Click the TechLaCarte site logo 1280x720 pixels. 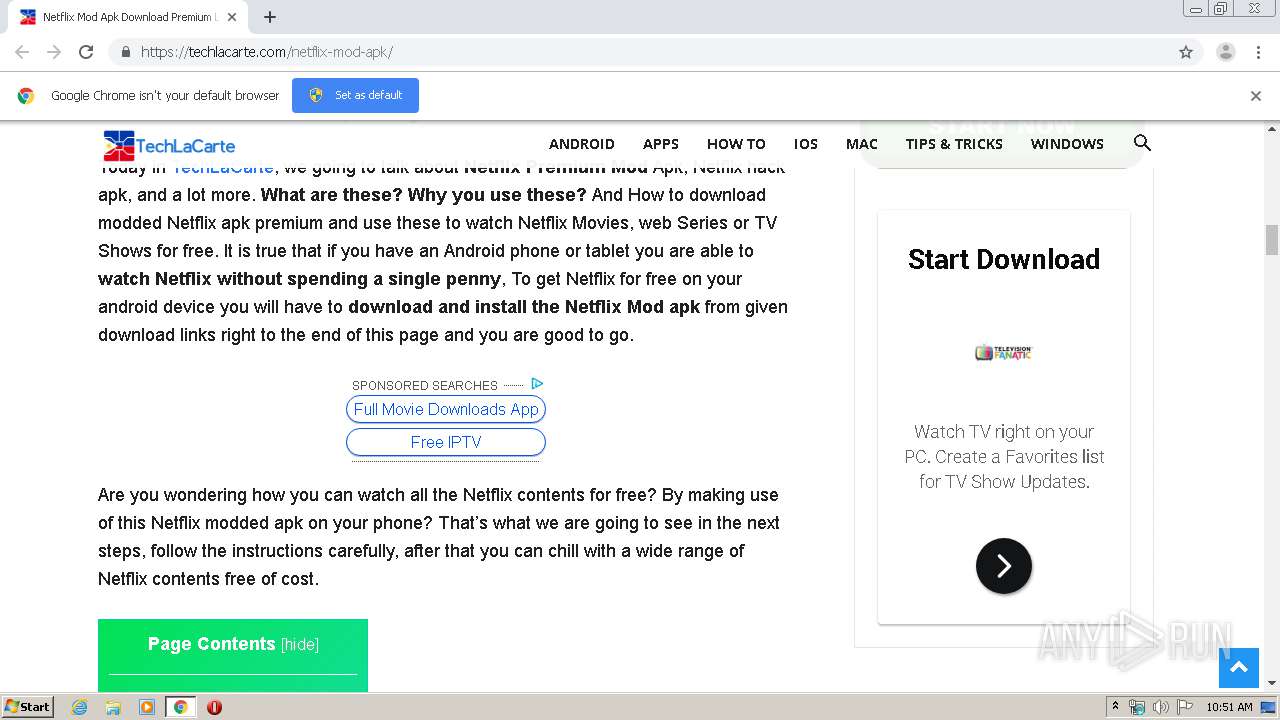(x=169, y=146)
